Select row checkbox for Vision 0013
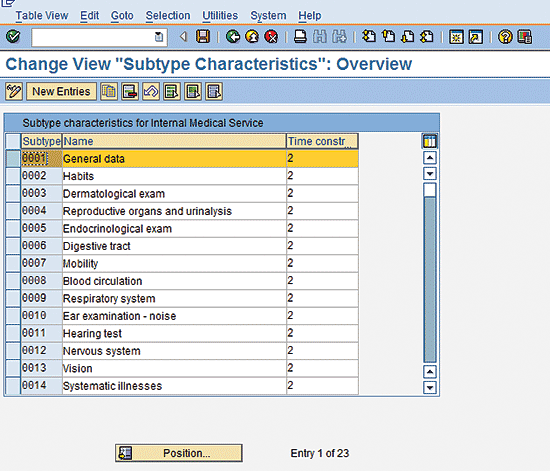 (x=13, y=368)
